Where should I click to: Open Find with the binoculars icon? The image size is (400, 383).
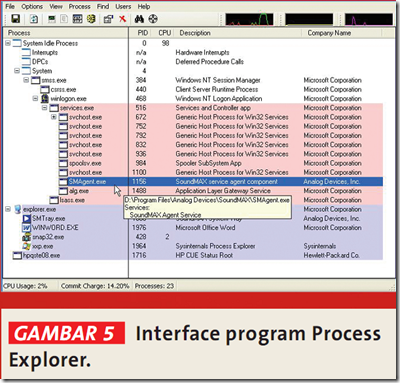pyautogui.click(x=139, y=19)
